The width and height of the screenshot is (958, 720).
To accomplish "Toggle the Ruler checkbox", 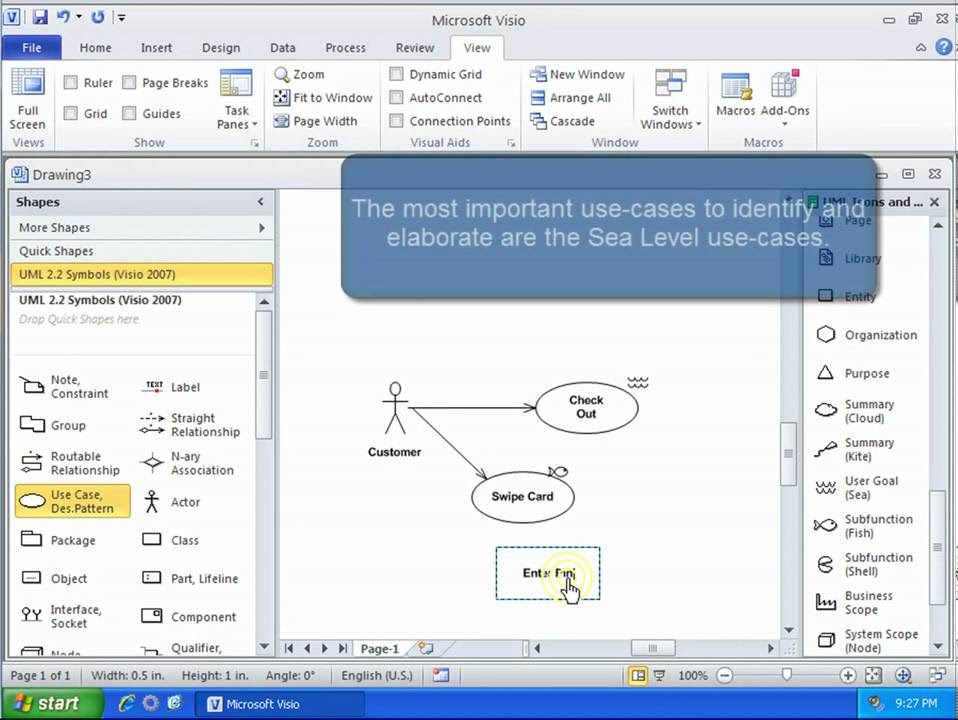I will (x=71, y=83).
